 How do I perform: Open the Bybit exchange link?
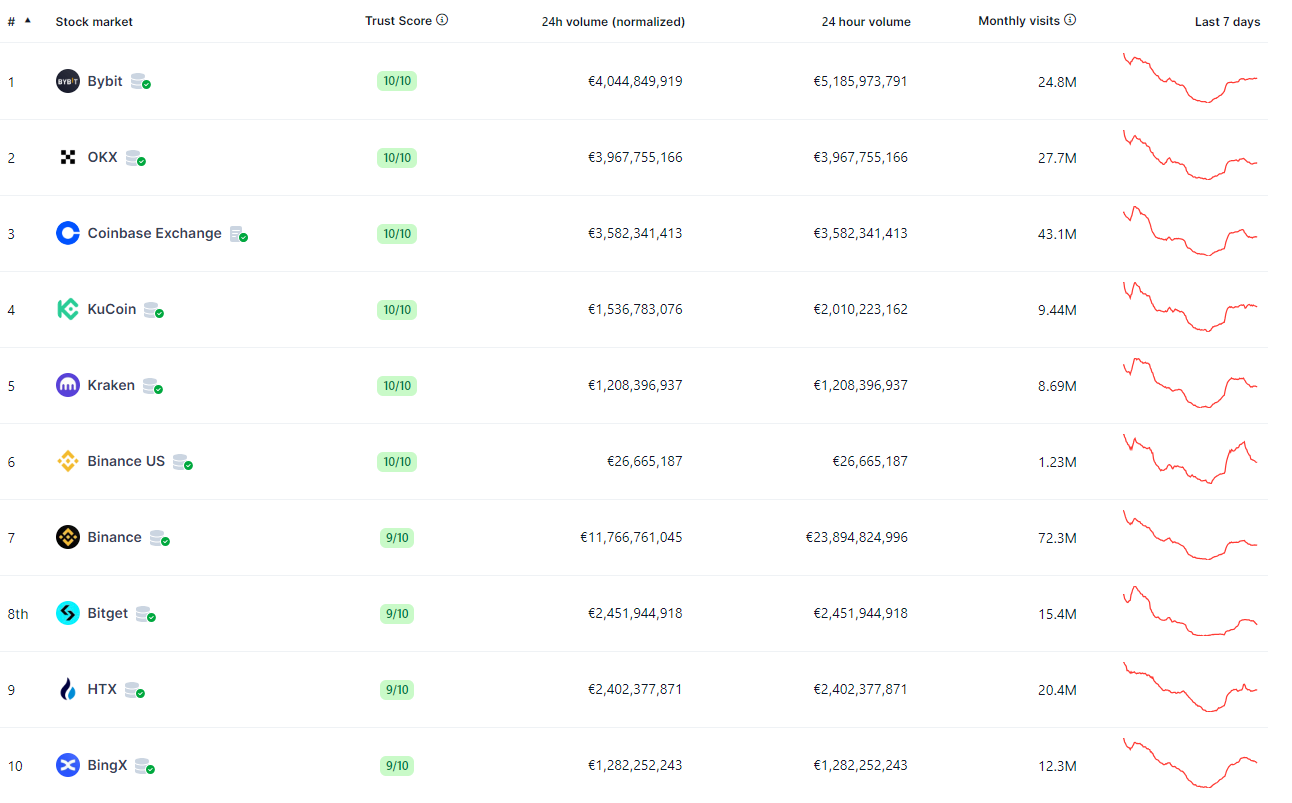click(105, 81)
